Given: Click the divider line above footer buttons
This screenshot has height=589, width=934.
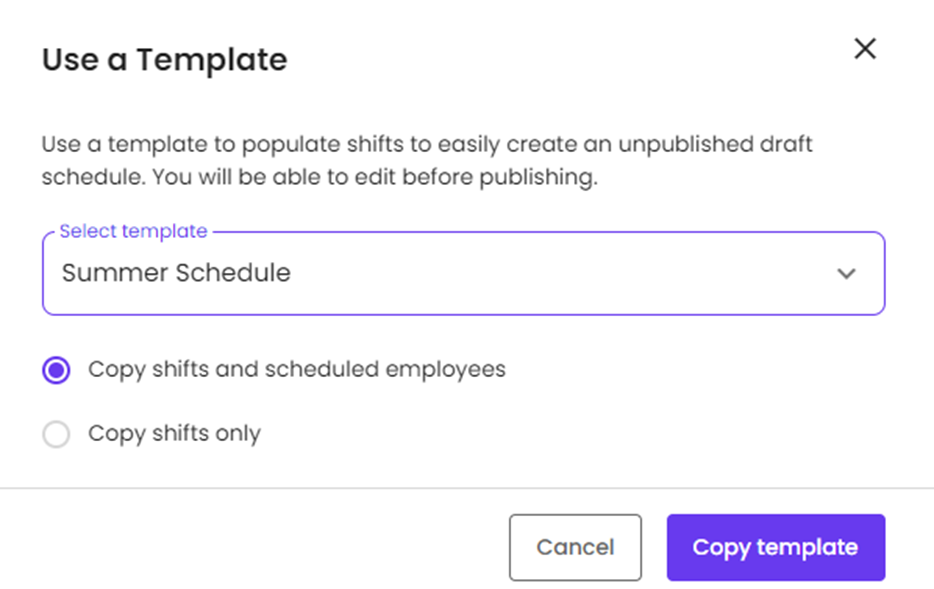Looking at the screenshot, I should pyautogui.click(x=467, y=489).
